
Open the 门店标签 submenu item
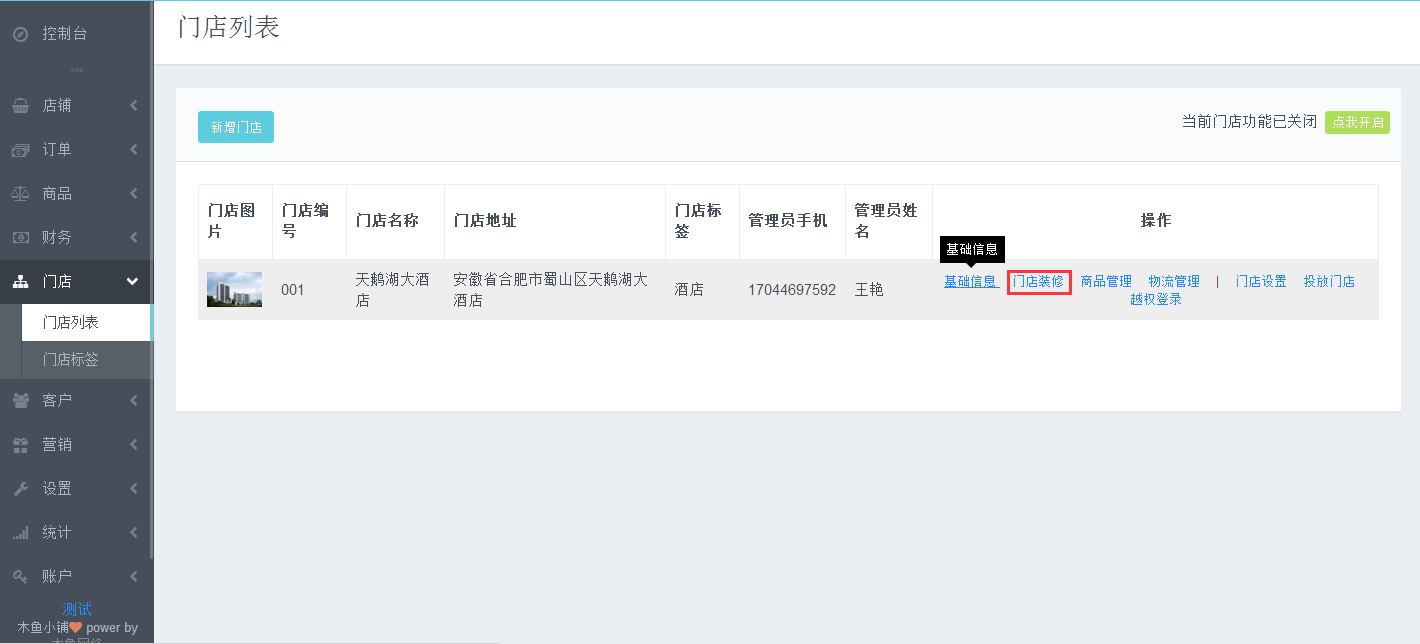[70, 360]
